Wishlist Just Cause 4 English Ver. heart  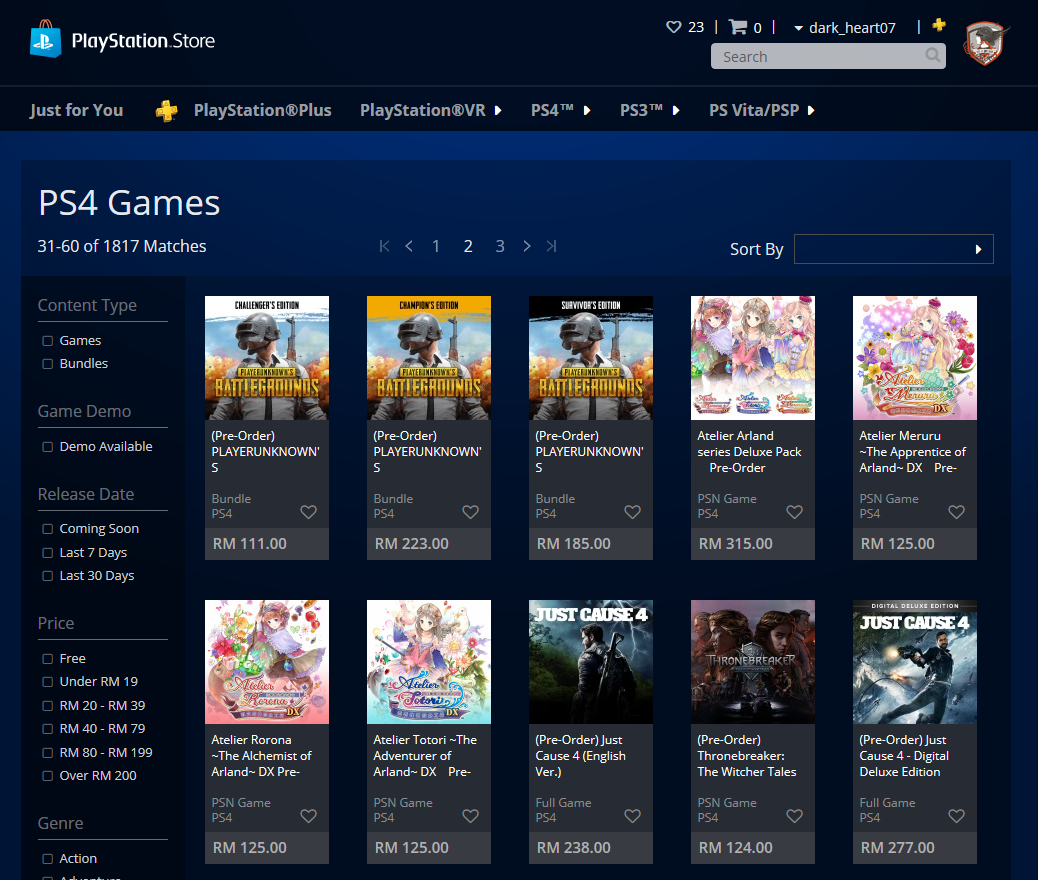tap(633, 816)
